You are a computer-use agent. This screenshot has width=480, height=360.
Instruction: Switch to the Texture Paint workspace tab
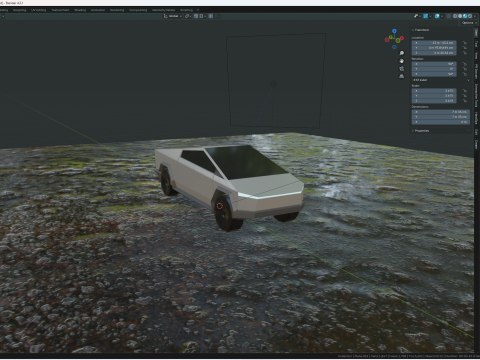[x=60, y=10]
